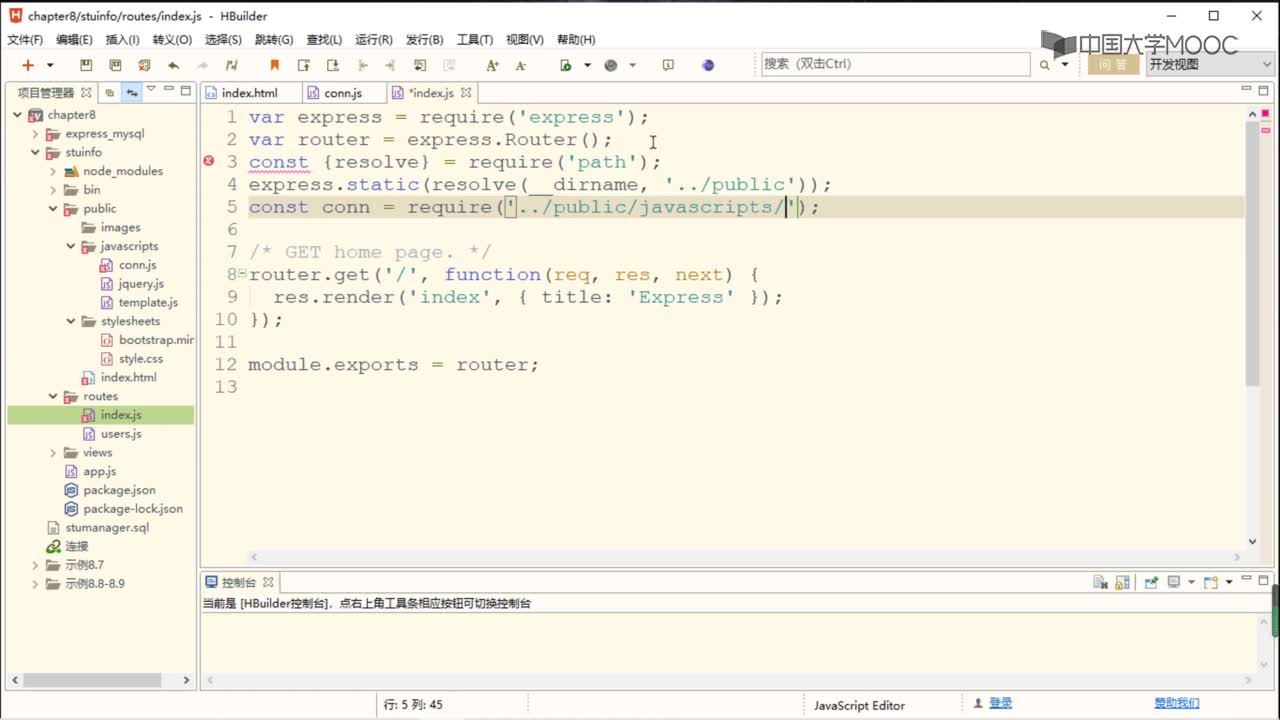
Task: Collapse the javascripts folder
Action: (71, 246)
